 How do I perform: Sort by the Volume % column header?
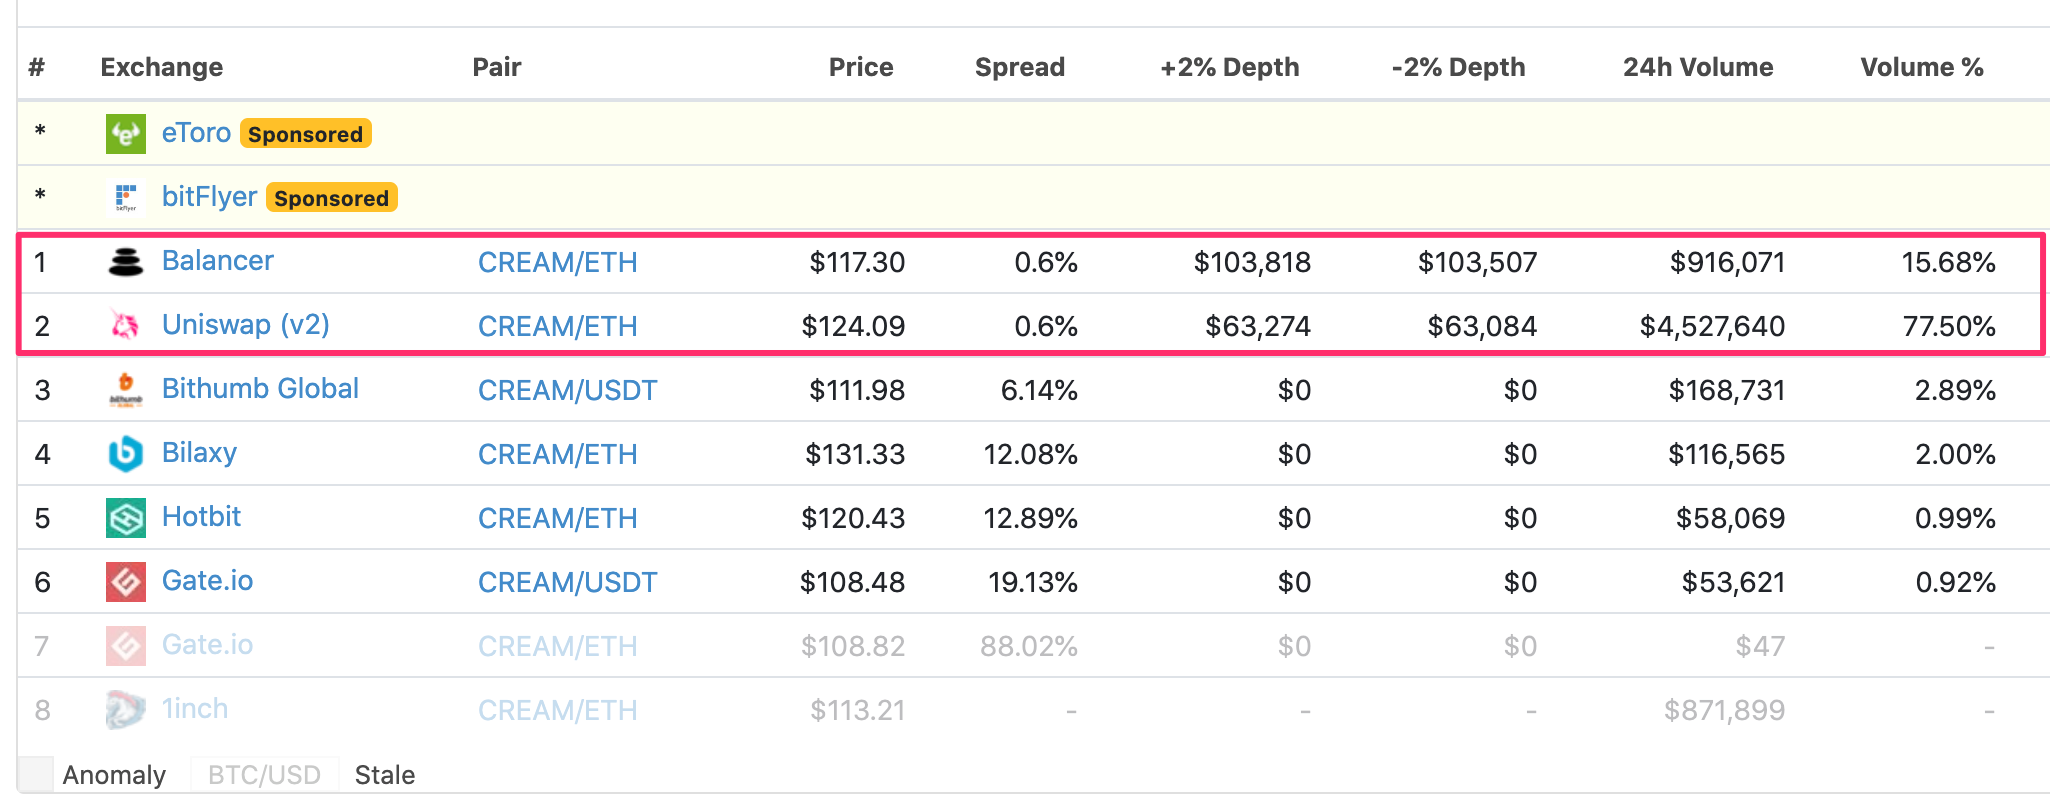[1922, 67]
